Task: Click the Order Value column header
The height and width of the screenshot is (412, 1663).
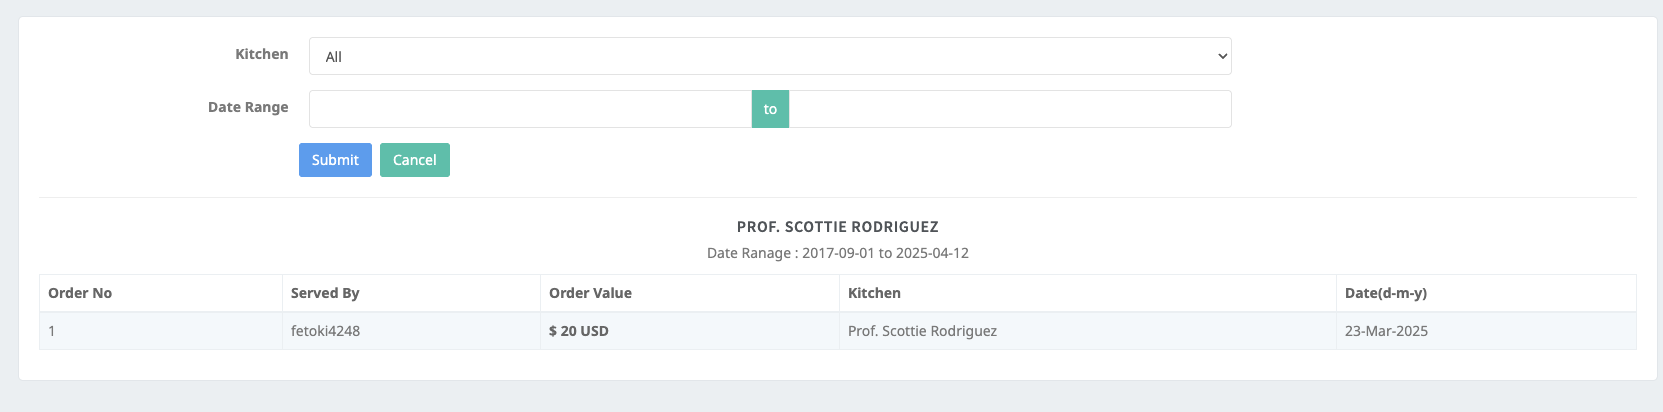Action: (590, 293)
